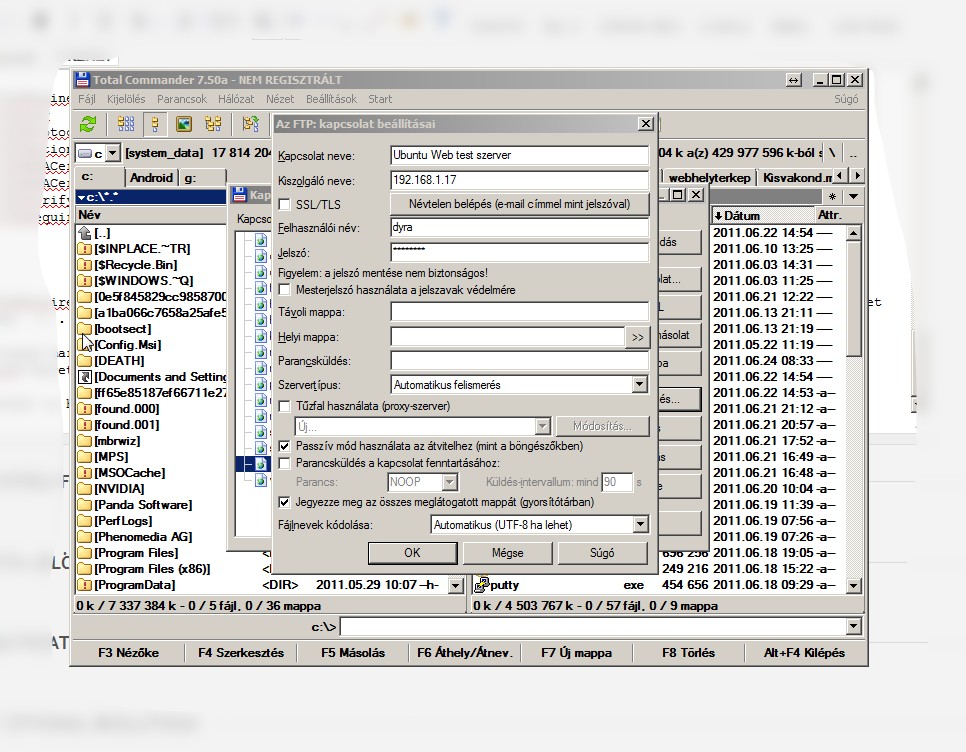
Task: Open the Parancsok menu
Action: pyautogui.click(x=182, y=99)
